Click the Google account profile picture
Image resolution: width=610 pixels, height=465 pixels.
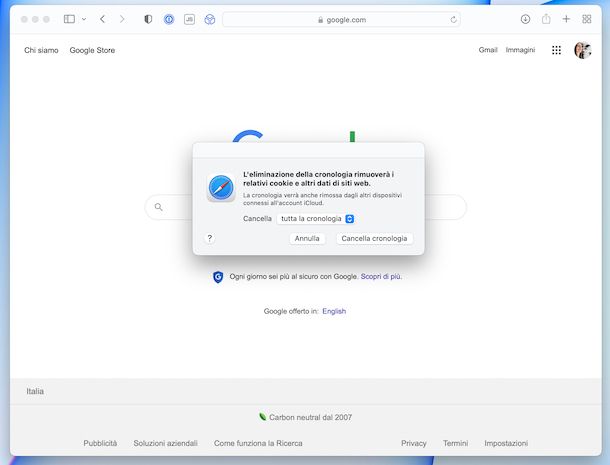point(583,50)
